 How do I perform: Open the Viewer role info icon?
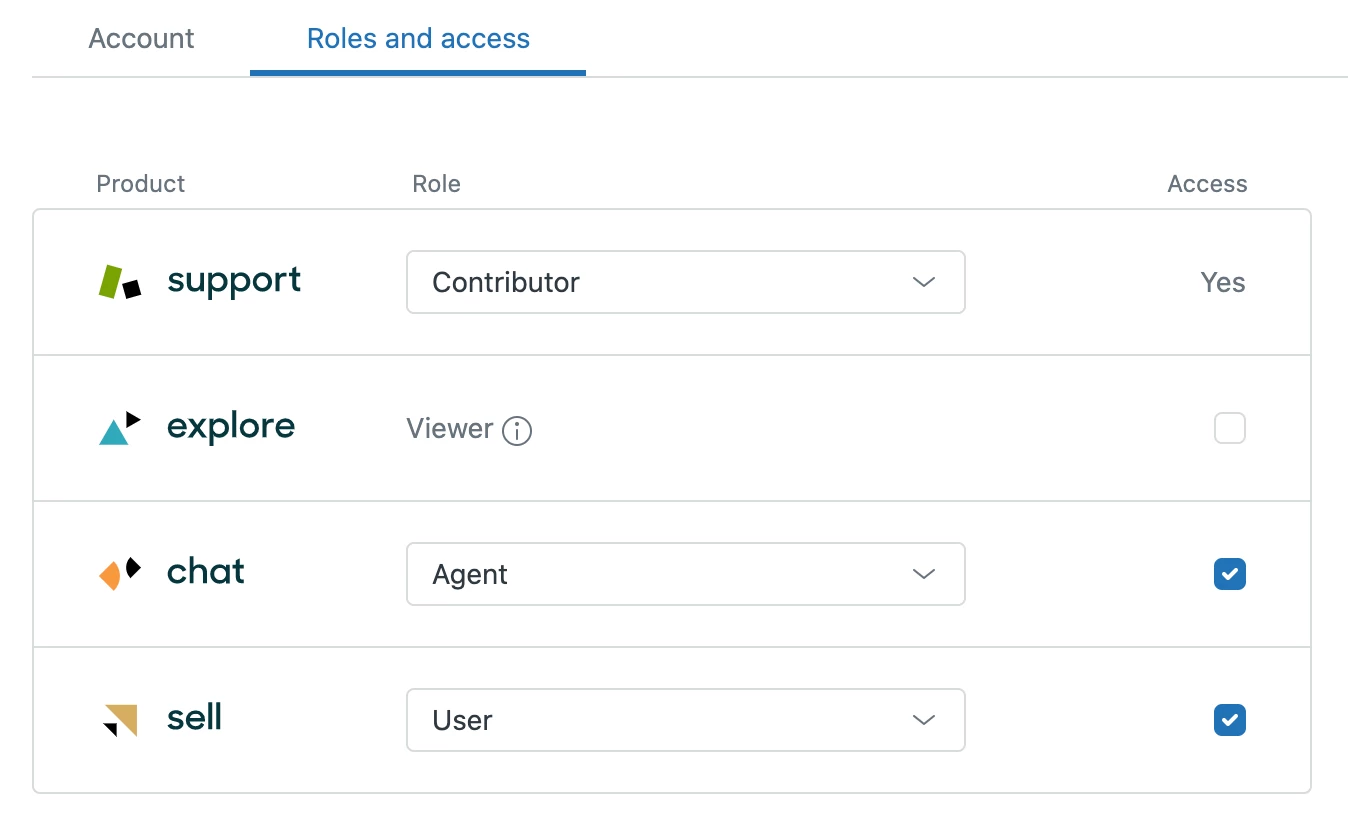[517, 431]
